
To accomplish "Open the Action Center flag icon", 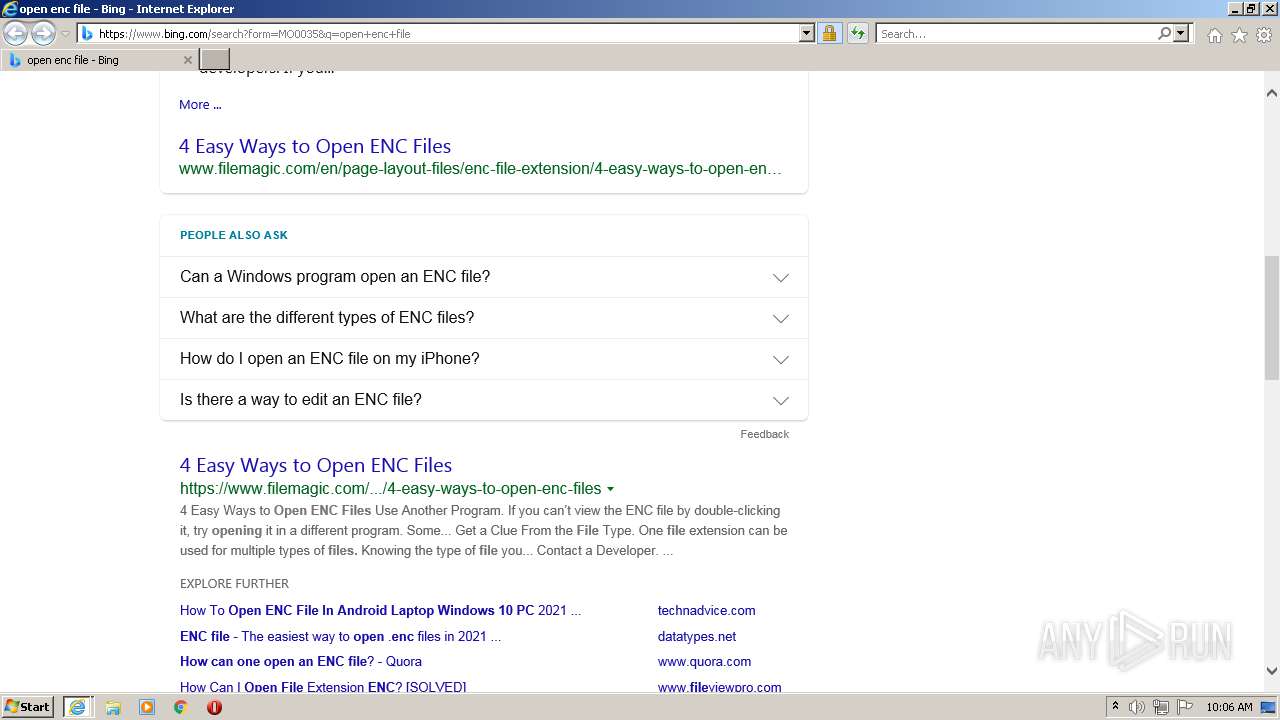I will coord(1185,707).
